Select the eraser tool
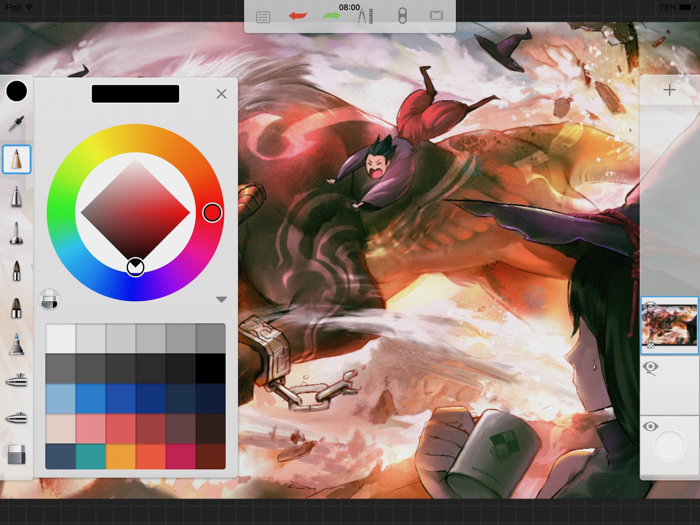The image size is (700, 525). [x=17, y=454]
